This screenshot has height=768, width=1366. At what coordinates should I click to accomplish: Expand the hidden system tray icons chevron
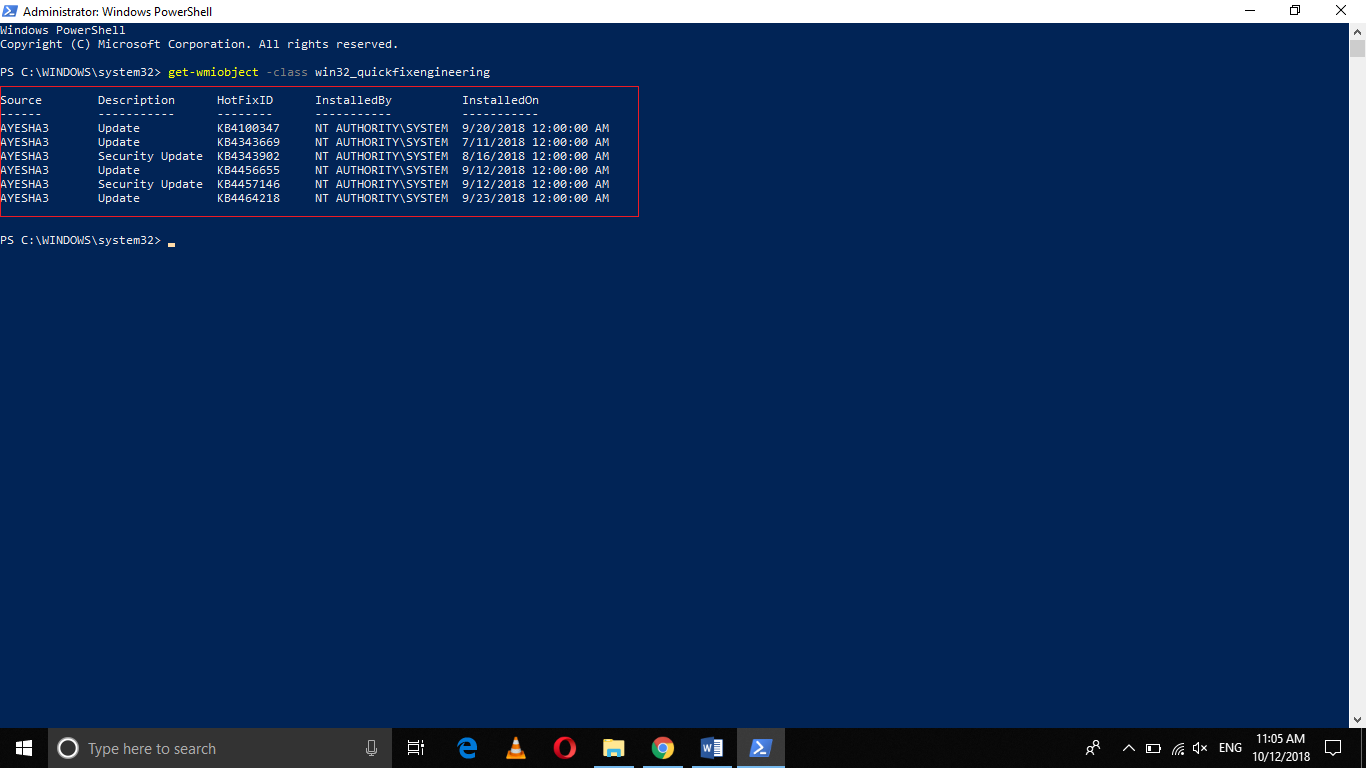point(1129,748)
